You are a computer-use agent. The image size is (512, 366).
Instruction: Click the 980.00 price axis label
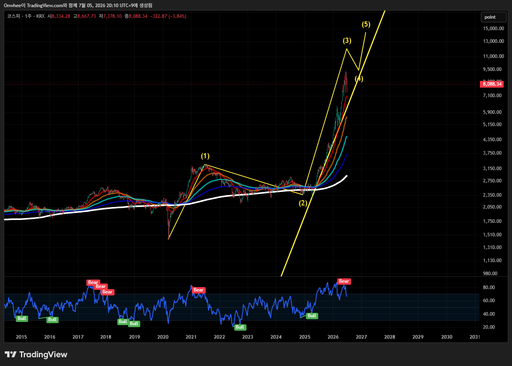pyautogui.click(x=490, y=273)
